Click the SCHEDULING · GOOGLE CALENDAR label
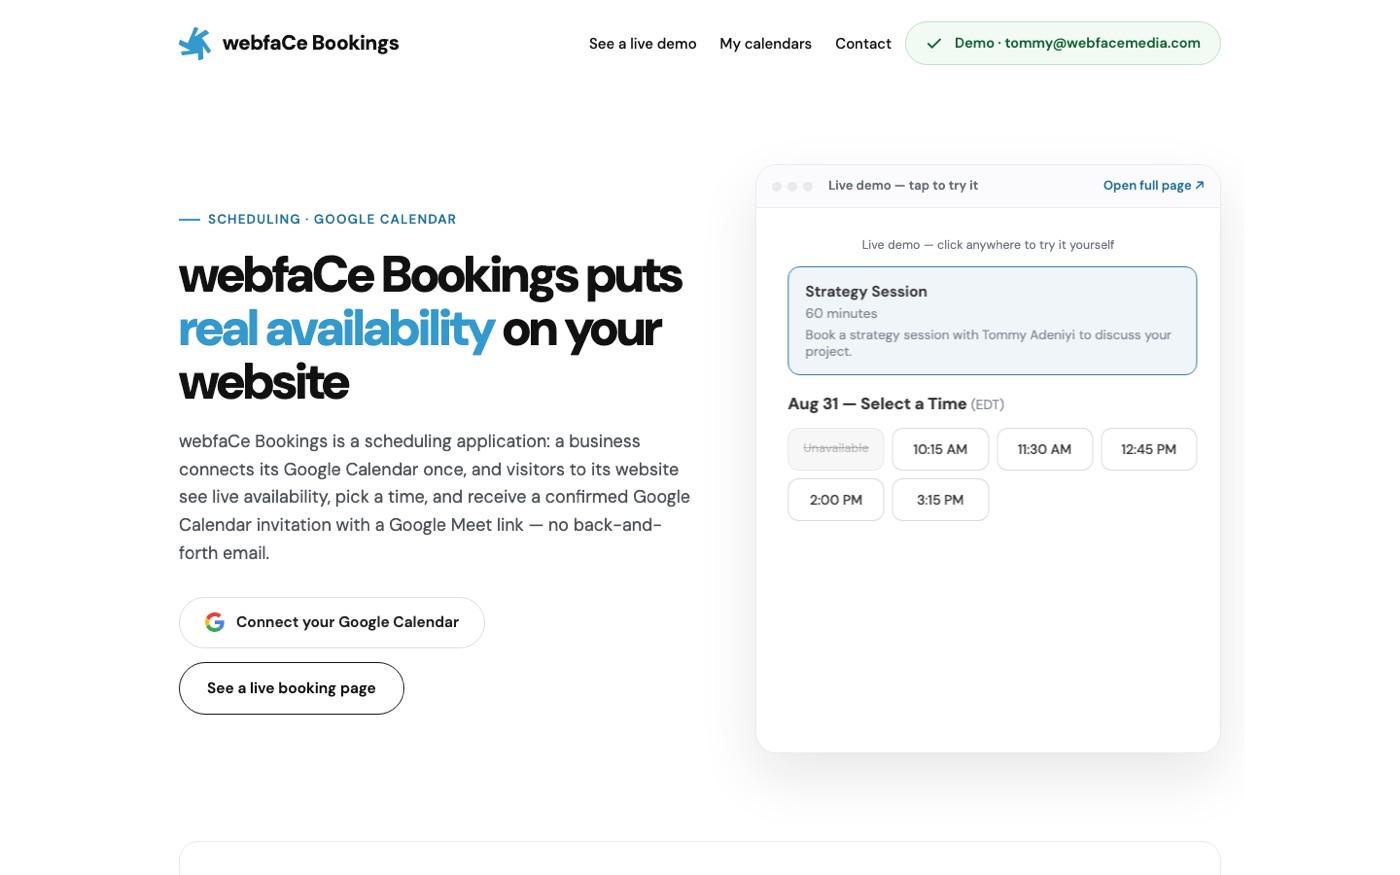The width and height of the screenshot is (1400, 875). pos(332,219)
